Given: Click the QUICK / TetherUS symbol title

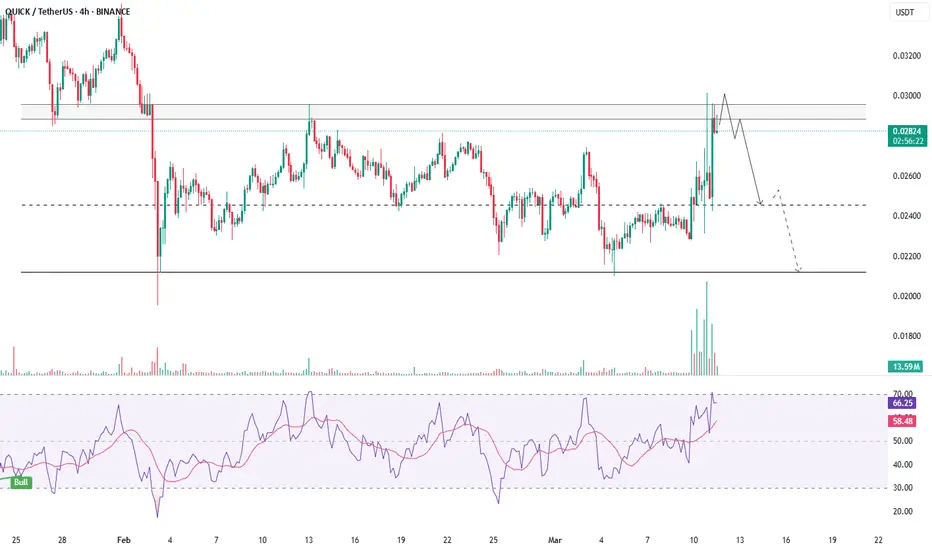Looking at the screenshot, I should pos(39,11).
